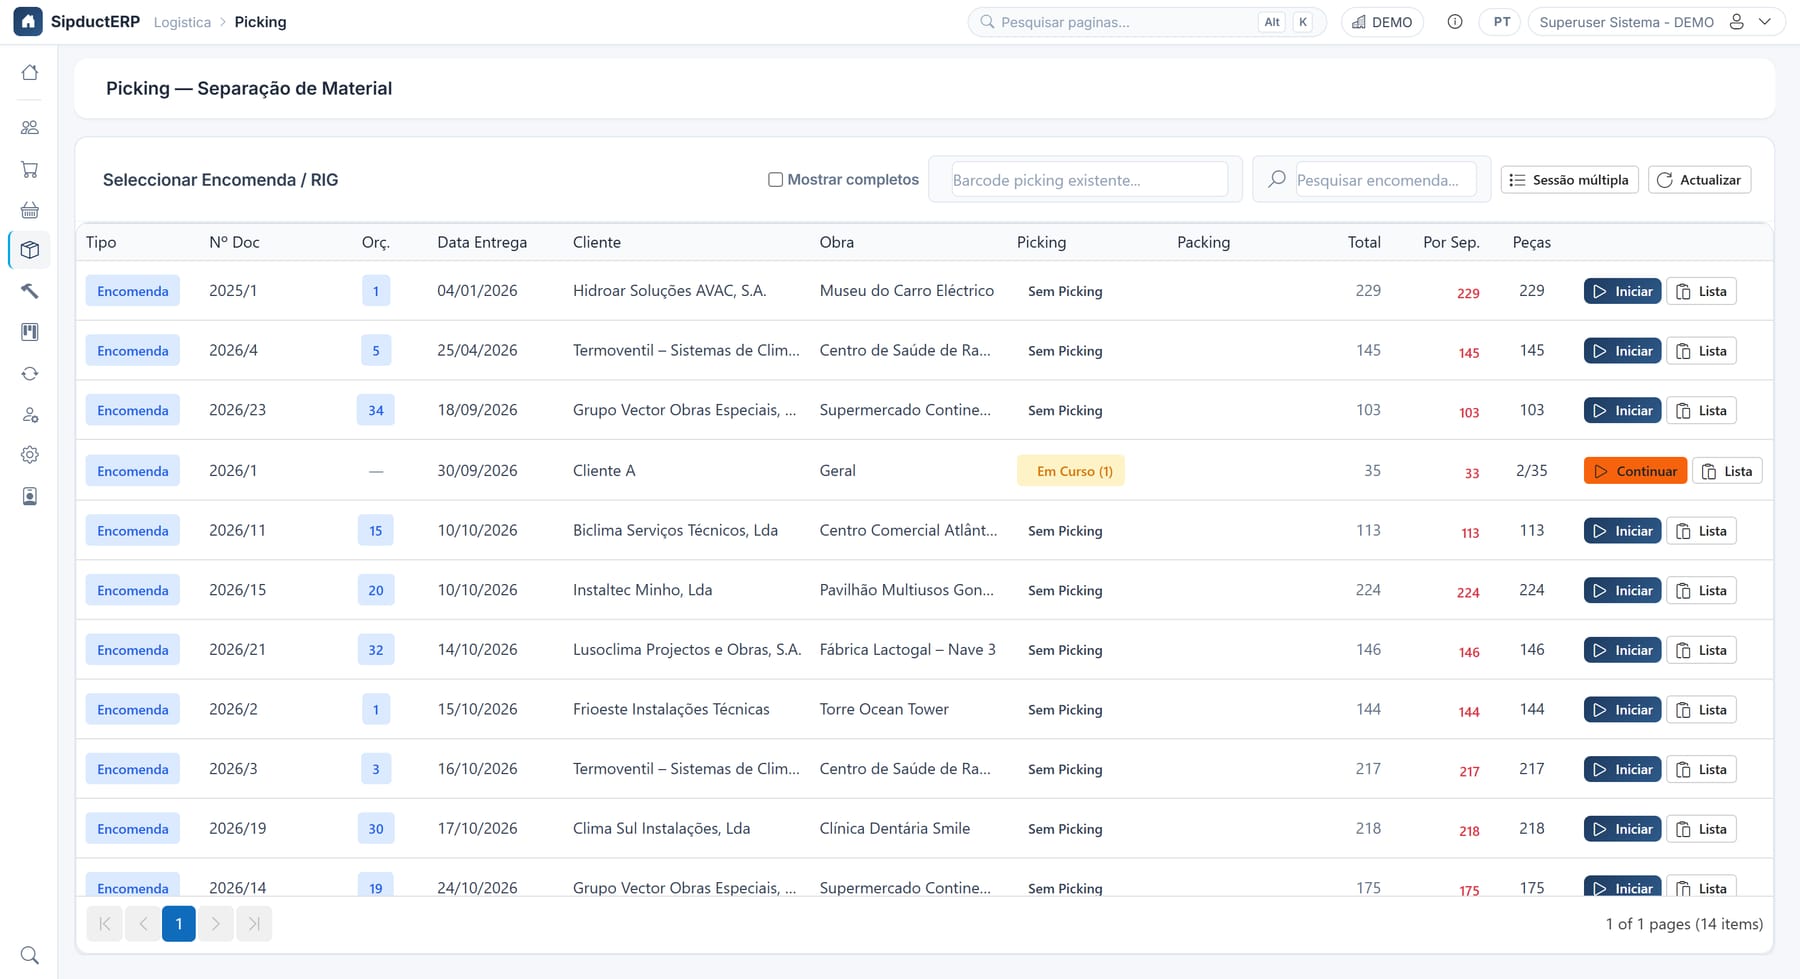Viewport: 1800px width, 979px height.
Task: Jump to first page arrow
Action: [x=105, y=924]
